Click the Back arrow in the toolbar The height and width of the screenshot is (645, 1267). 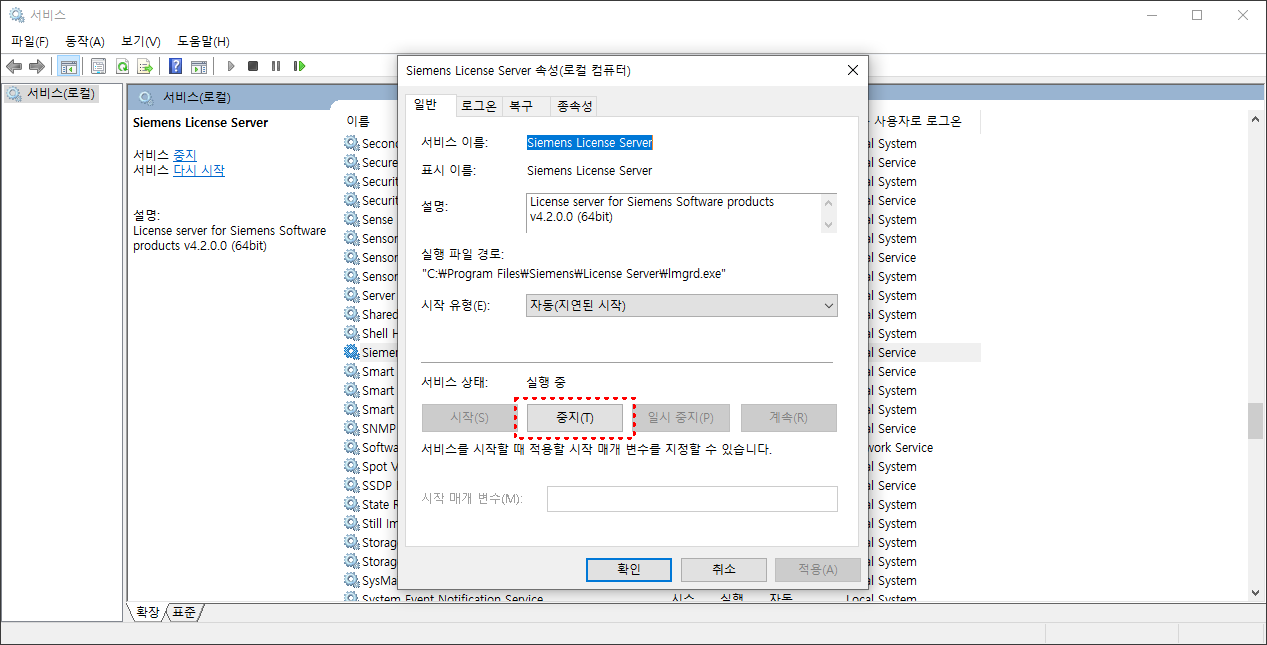[x=14, y=66]
